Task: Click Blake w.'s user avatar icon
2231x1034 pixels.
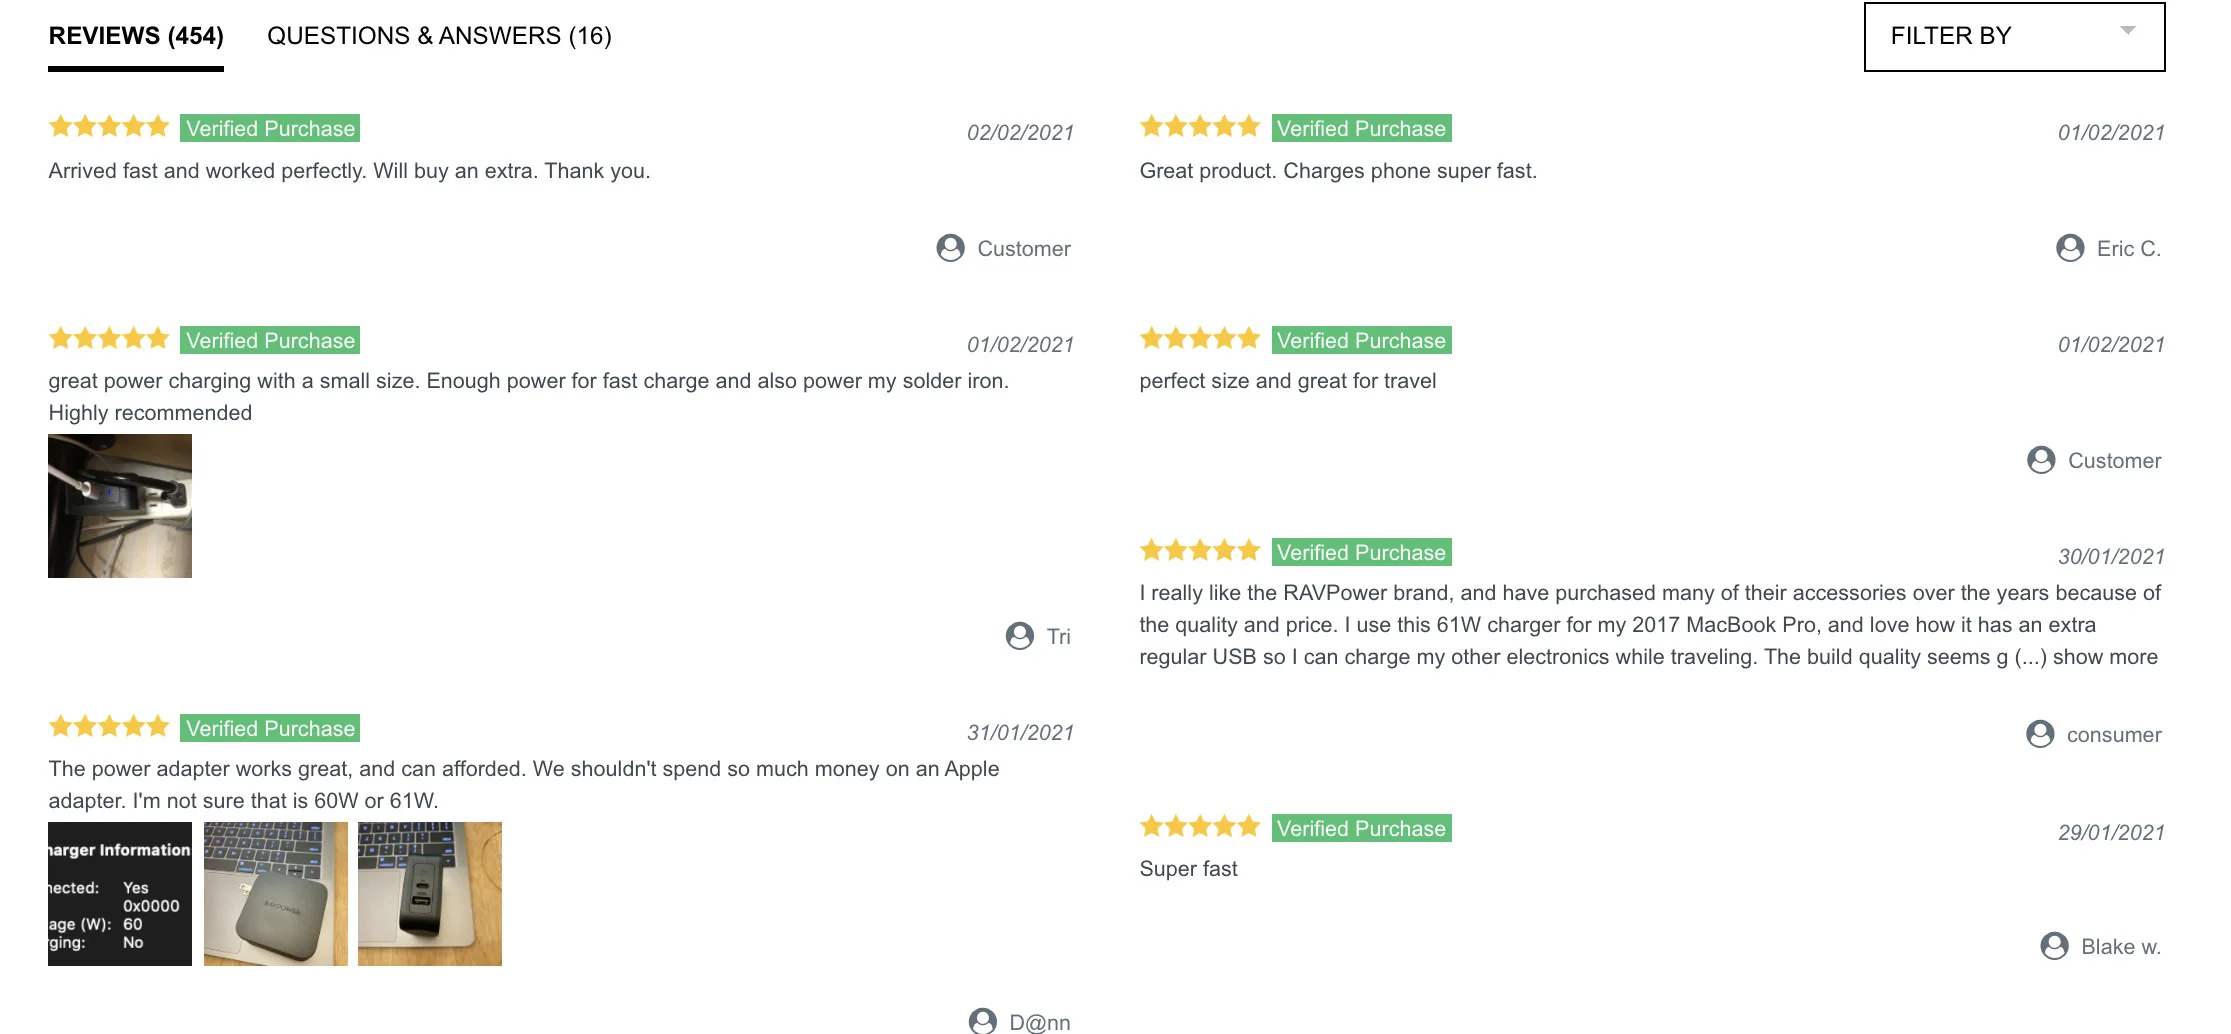Action: 2054,946
